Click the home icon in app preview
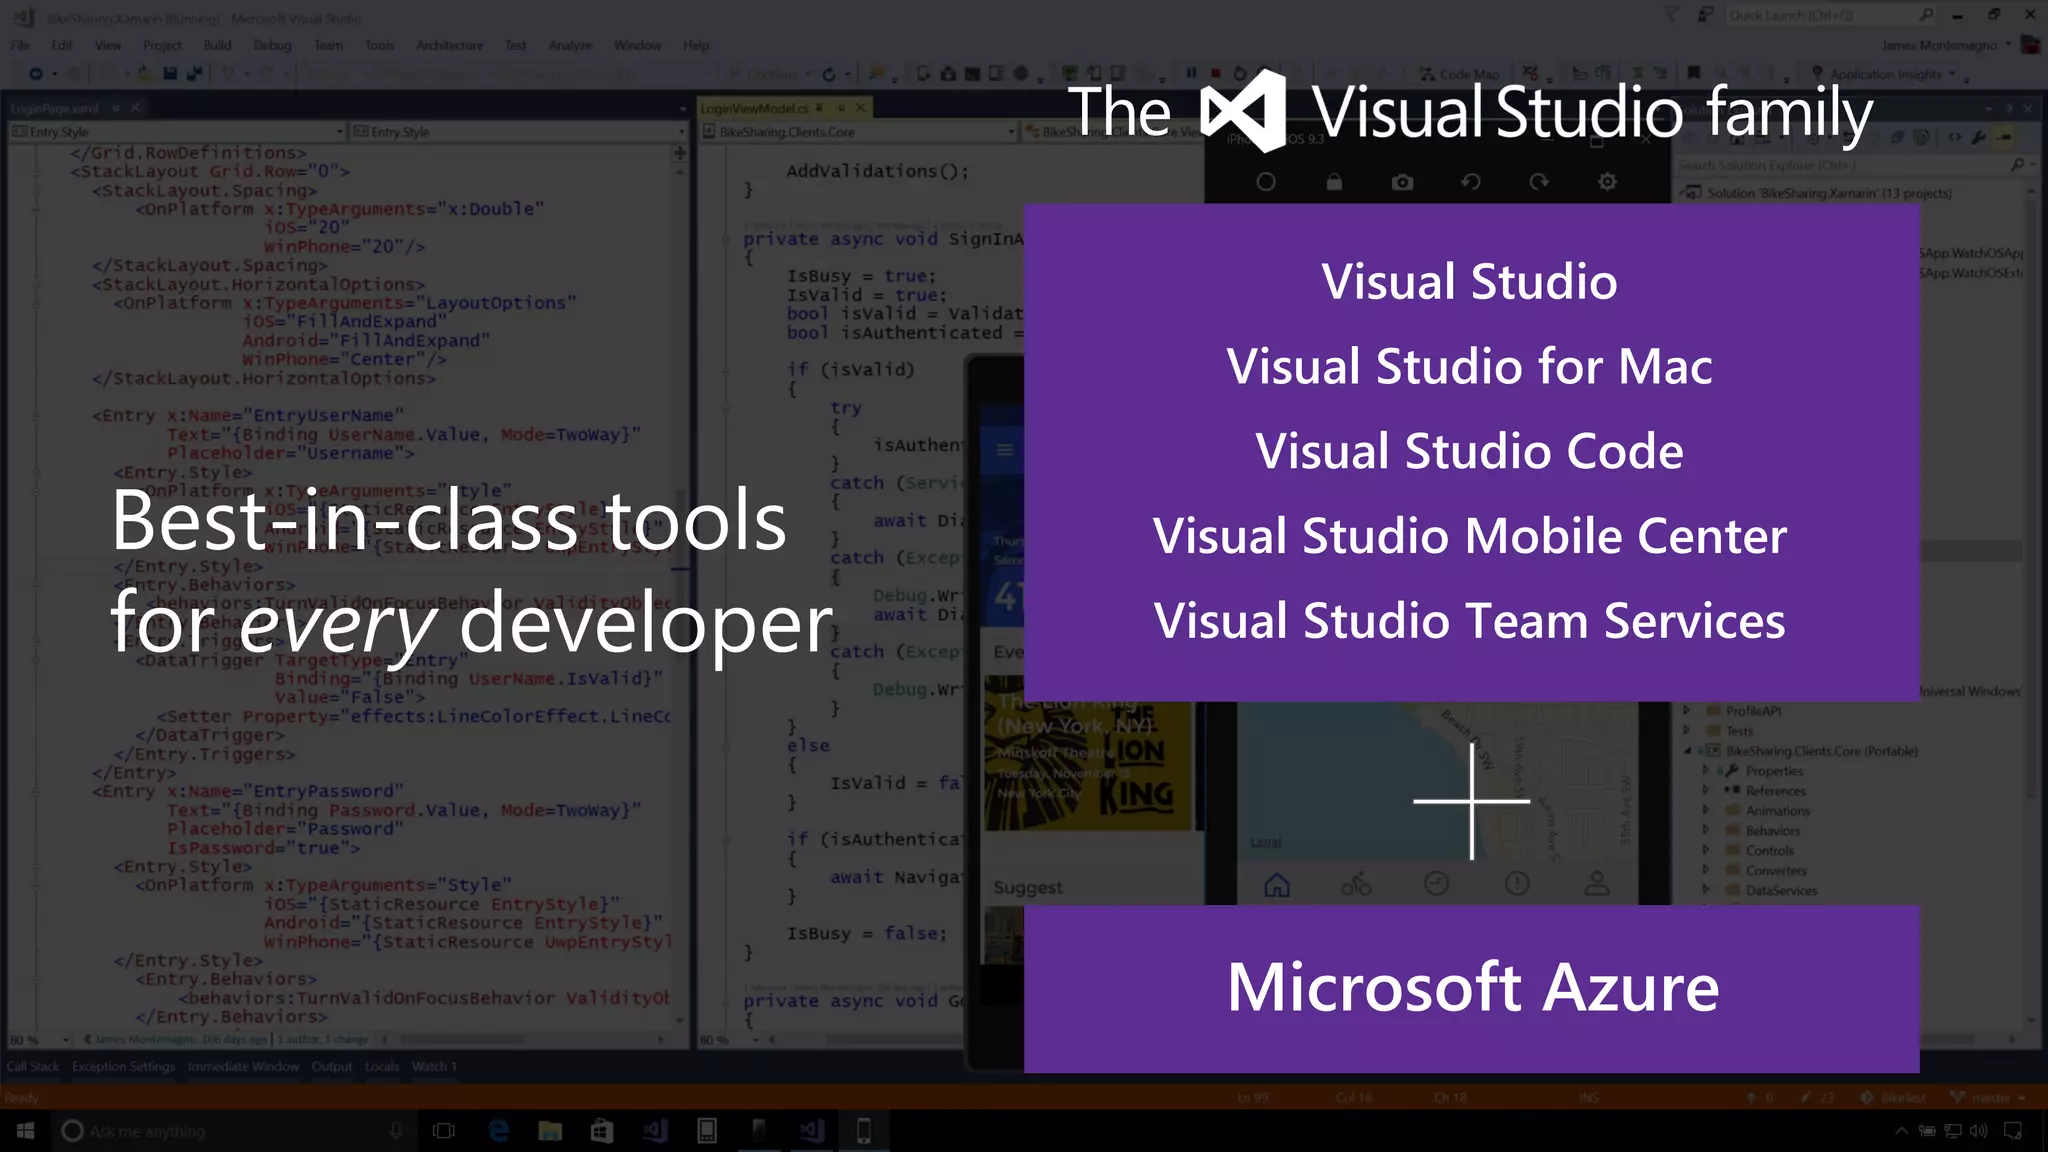2048x1152 pixels. pos(1277,884)
